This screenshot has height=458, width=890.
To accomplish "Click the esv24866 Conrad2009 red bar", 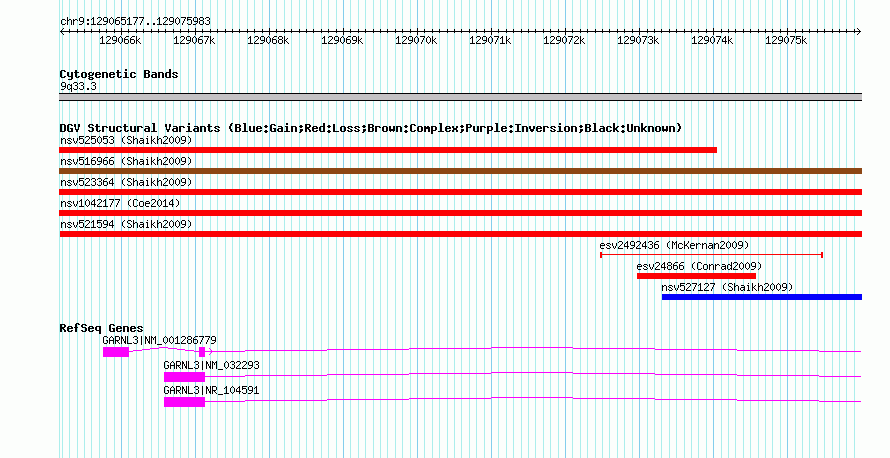I will click(x=696, y=276).
